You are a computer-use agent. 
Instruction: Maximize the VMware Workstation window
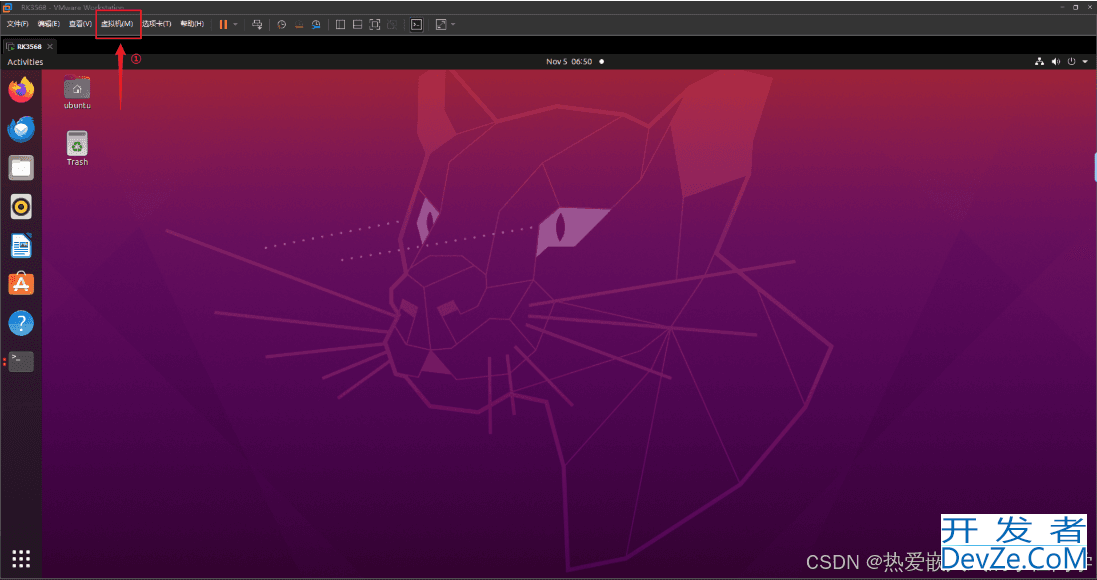coord(1075,7)
